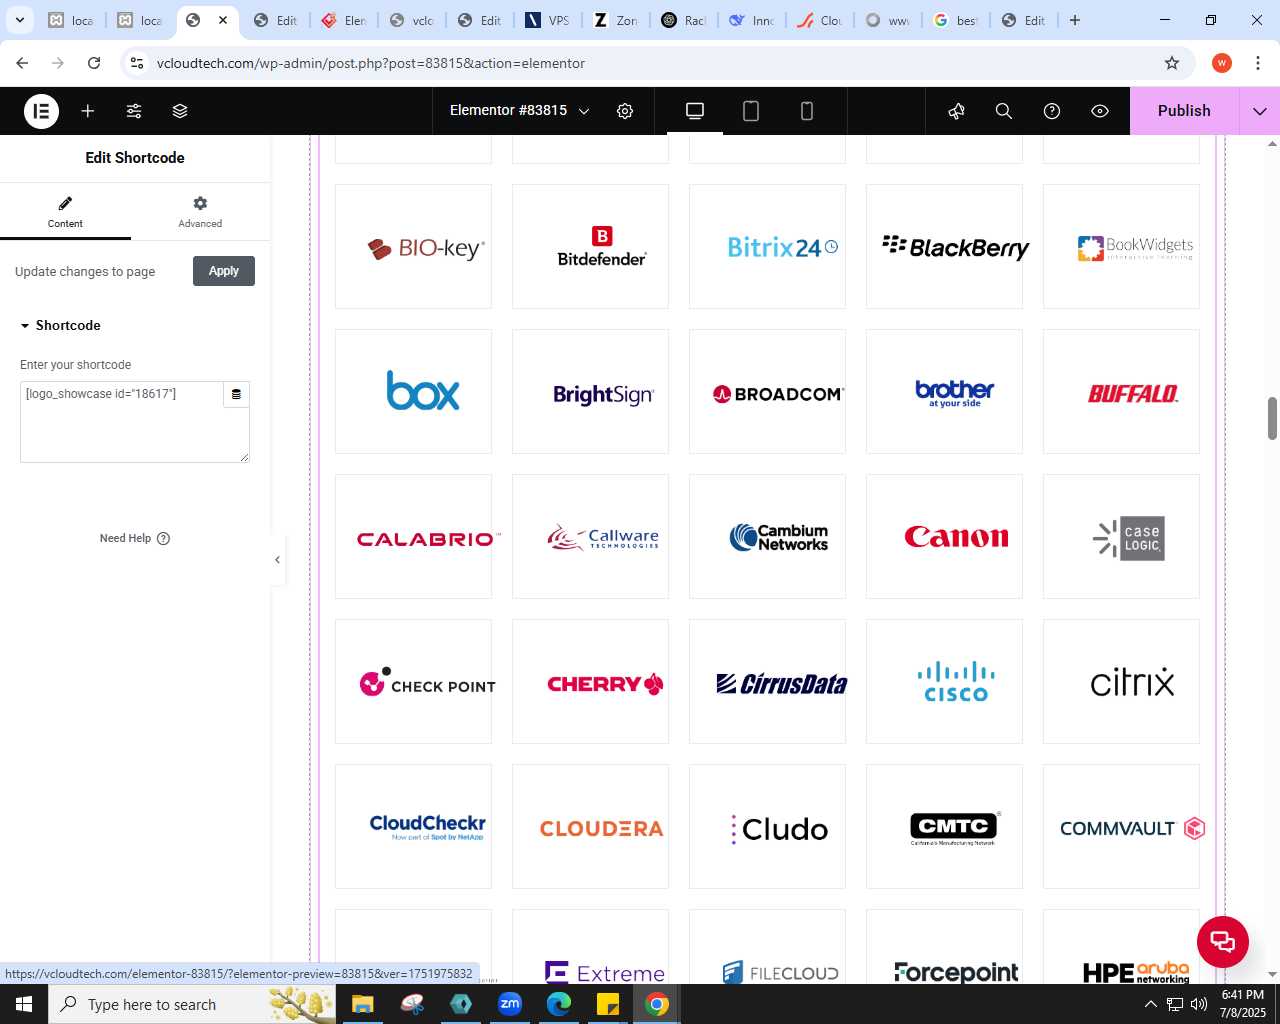Click the Publish button
The image size is (1280, 1024).
(x=1184, y=111)
